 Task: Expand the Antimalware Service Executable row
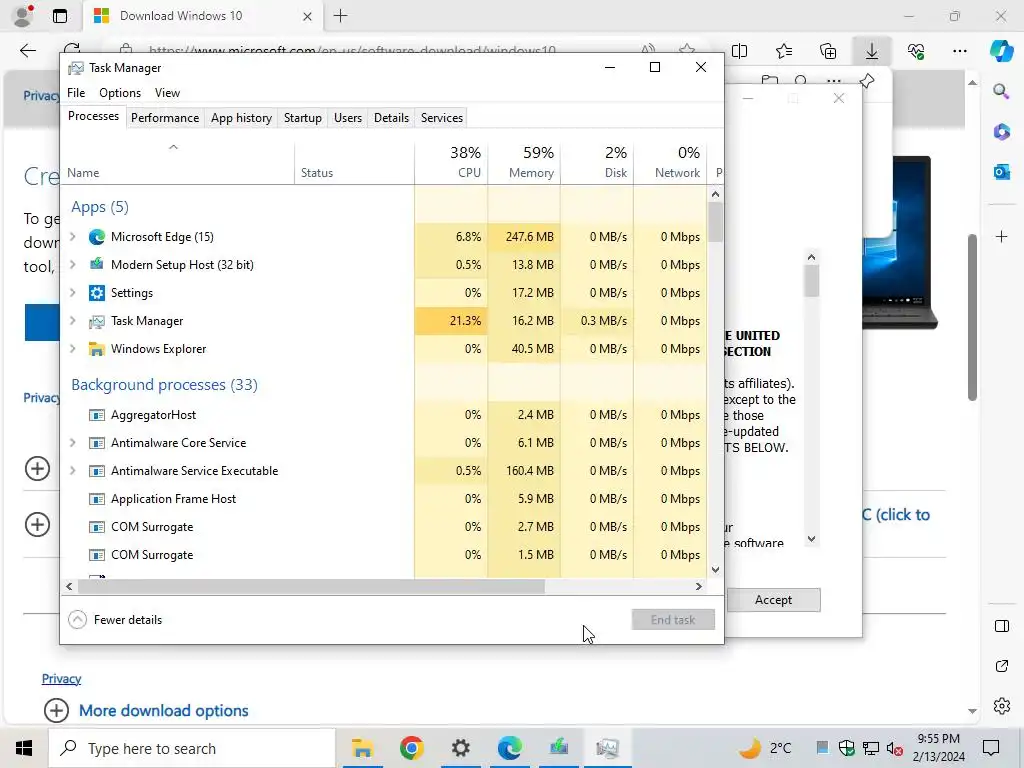click(72, 471)
